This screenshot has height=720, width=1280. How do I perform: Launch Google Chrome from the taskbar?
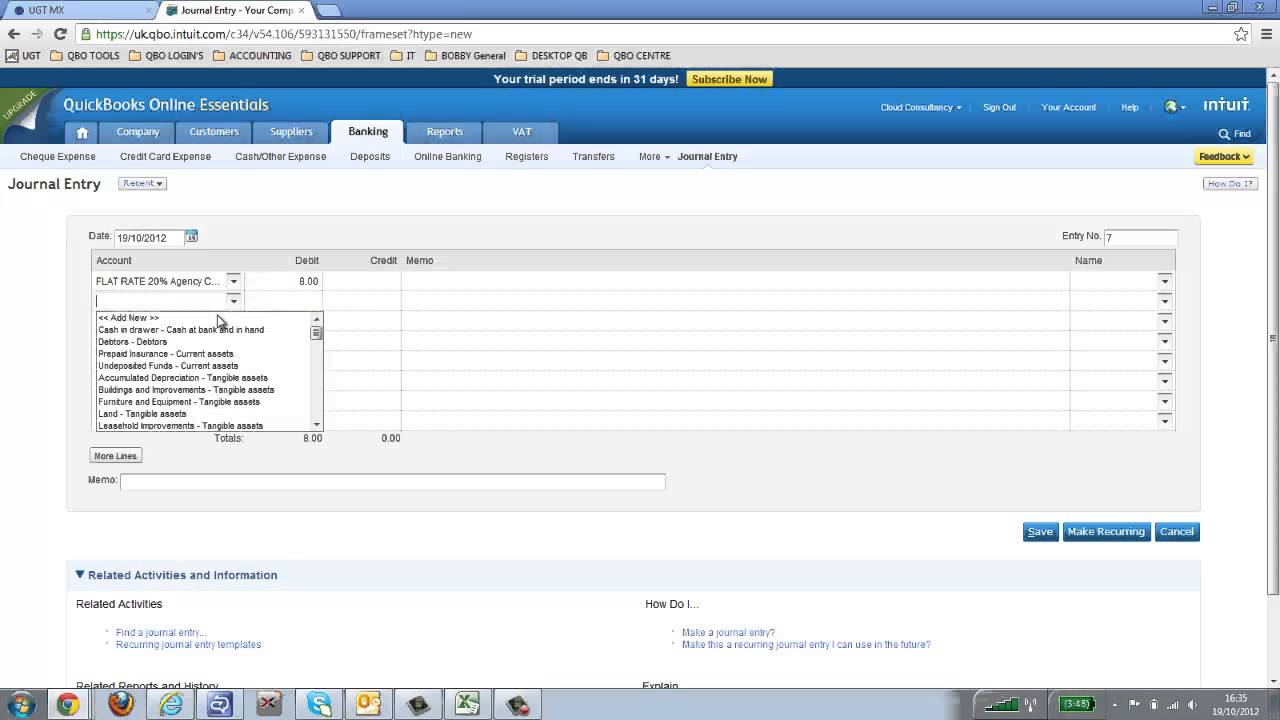(68, 704)
